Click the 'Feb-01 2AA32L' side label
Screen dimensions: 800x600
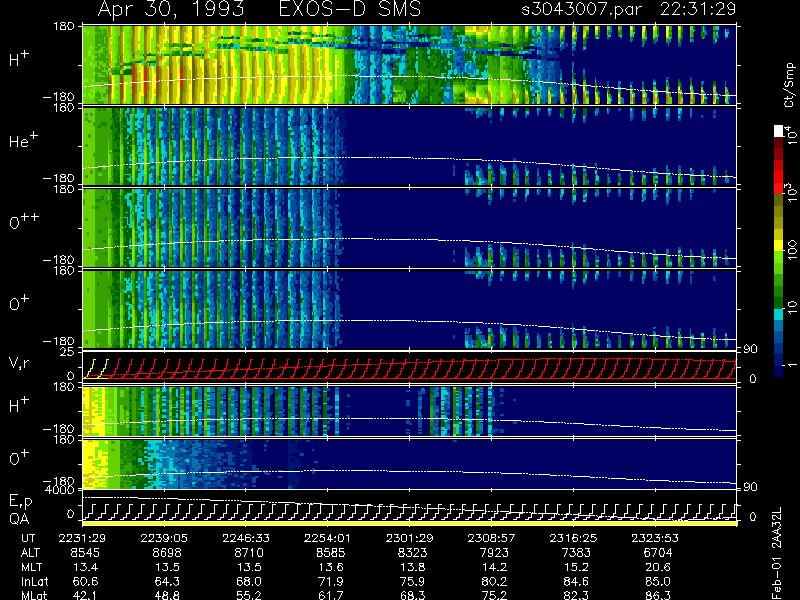pyautogui.click(x=777, y=553)
